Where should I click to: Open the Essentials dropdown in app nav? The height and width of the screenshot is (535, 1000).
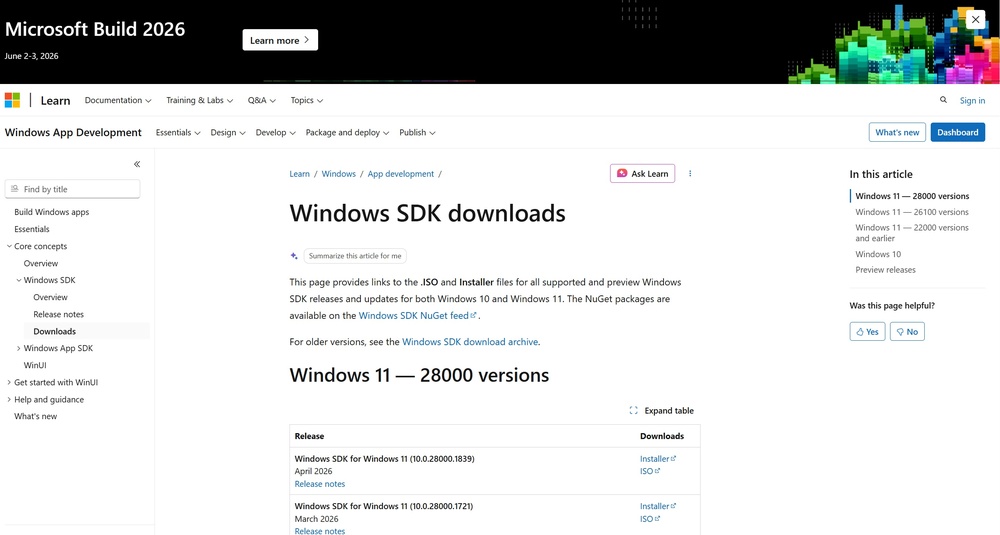tap(178, 133)
